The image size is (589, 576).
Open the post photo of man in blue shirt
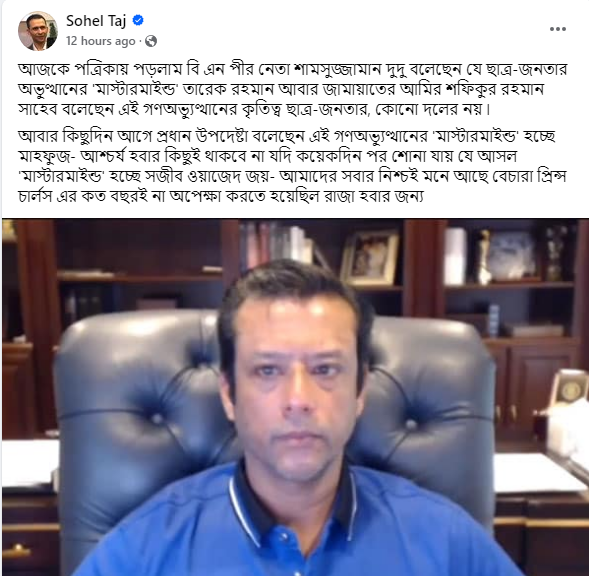(295, 397)
